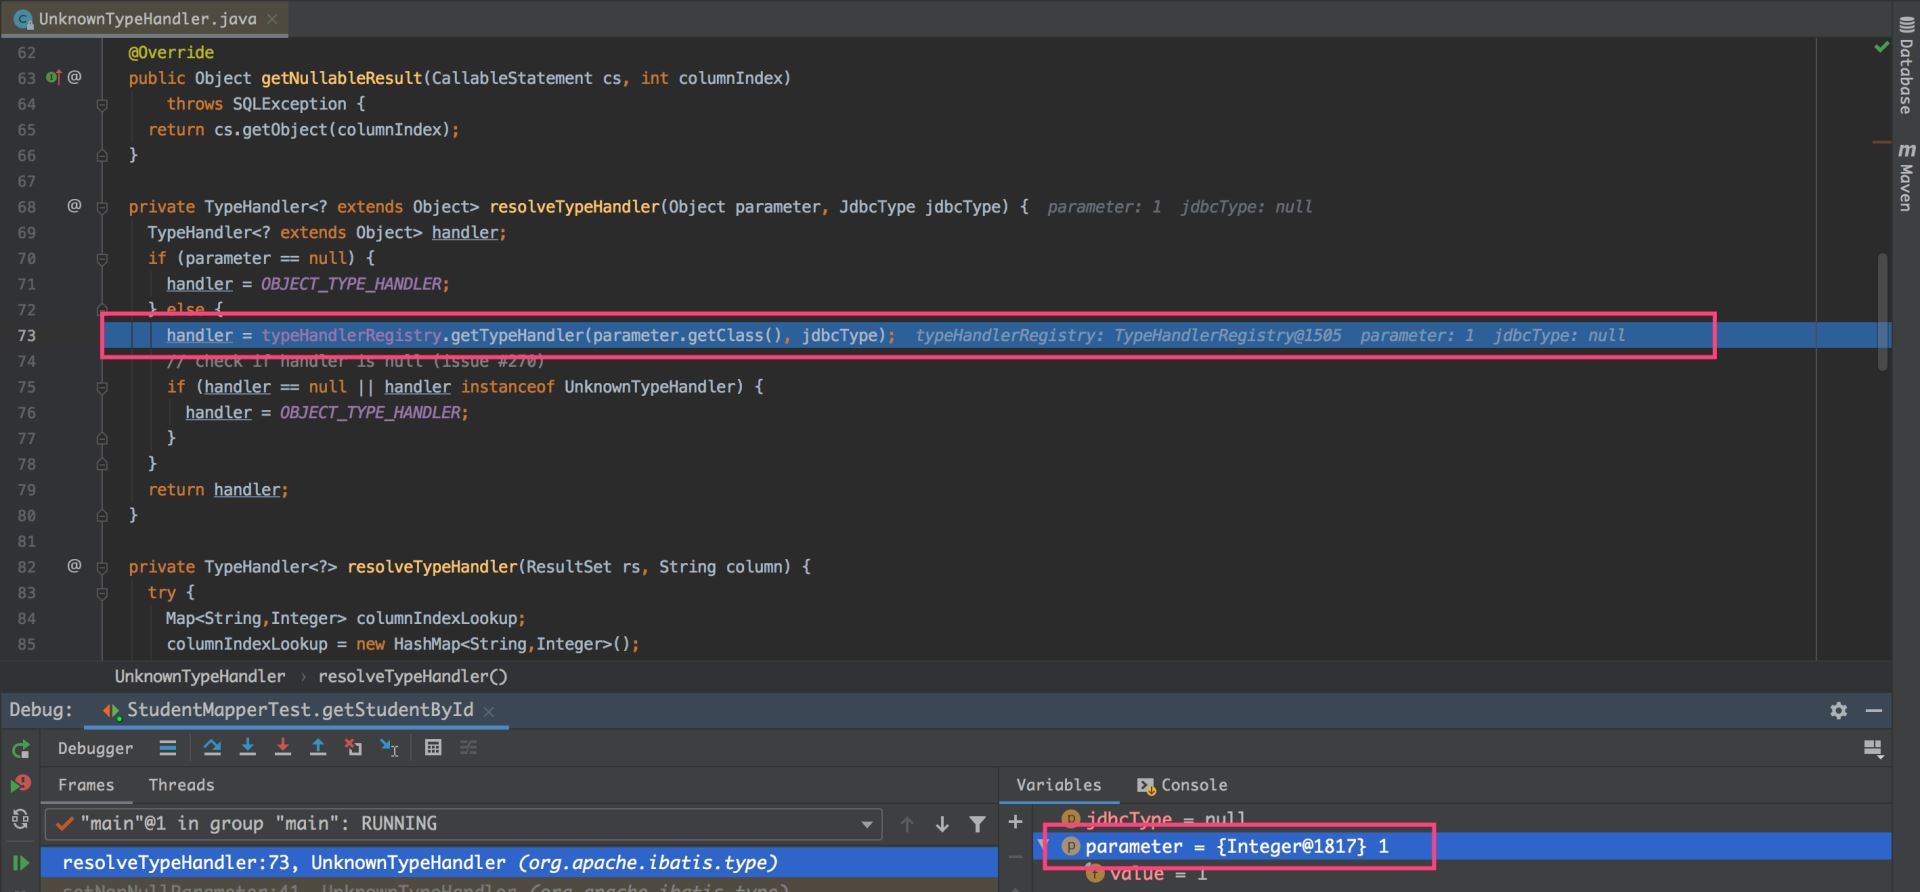The image size is (1920, 892).
Task: Open the Evaluate Expression calculator icon
Action: click(433, 747)
